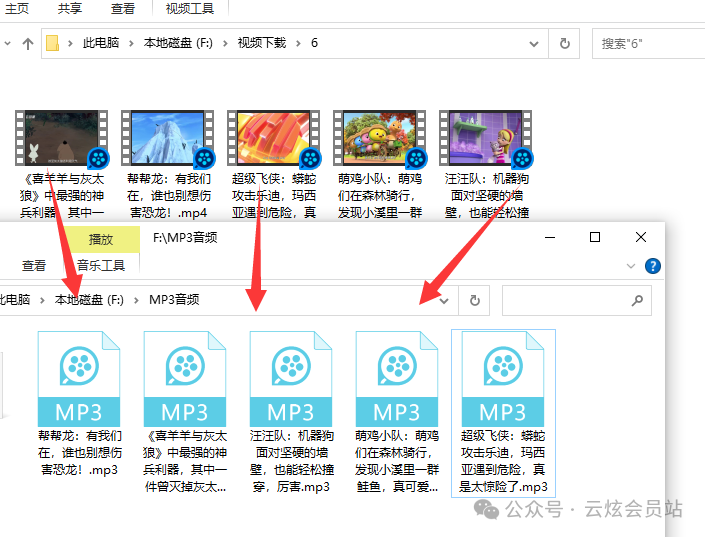Click the up-arrow navigation button in the back window
Viewport: 705px width, 537px height.
point(28,44)
